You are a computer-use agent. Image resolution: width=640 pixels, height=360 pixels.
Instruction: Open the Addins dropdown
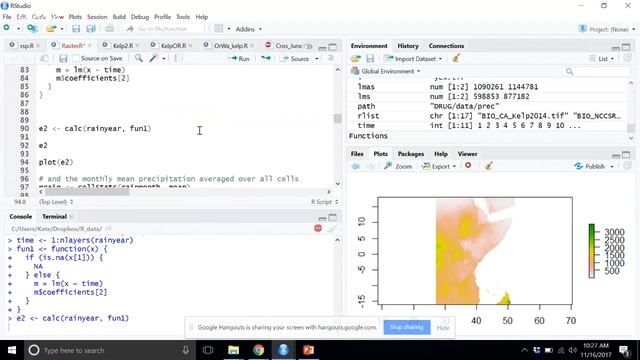tap(249, 29)
